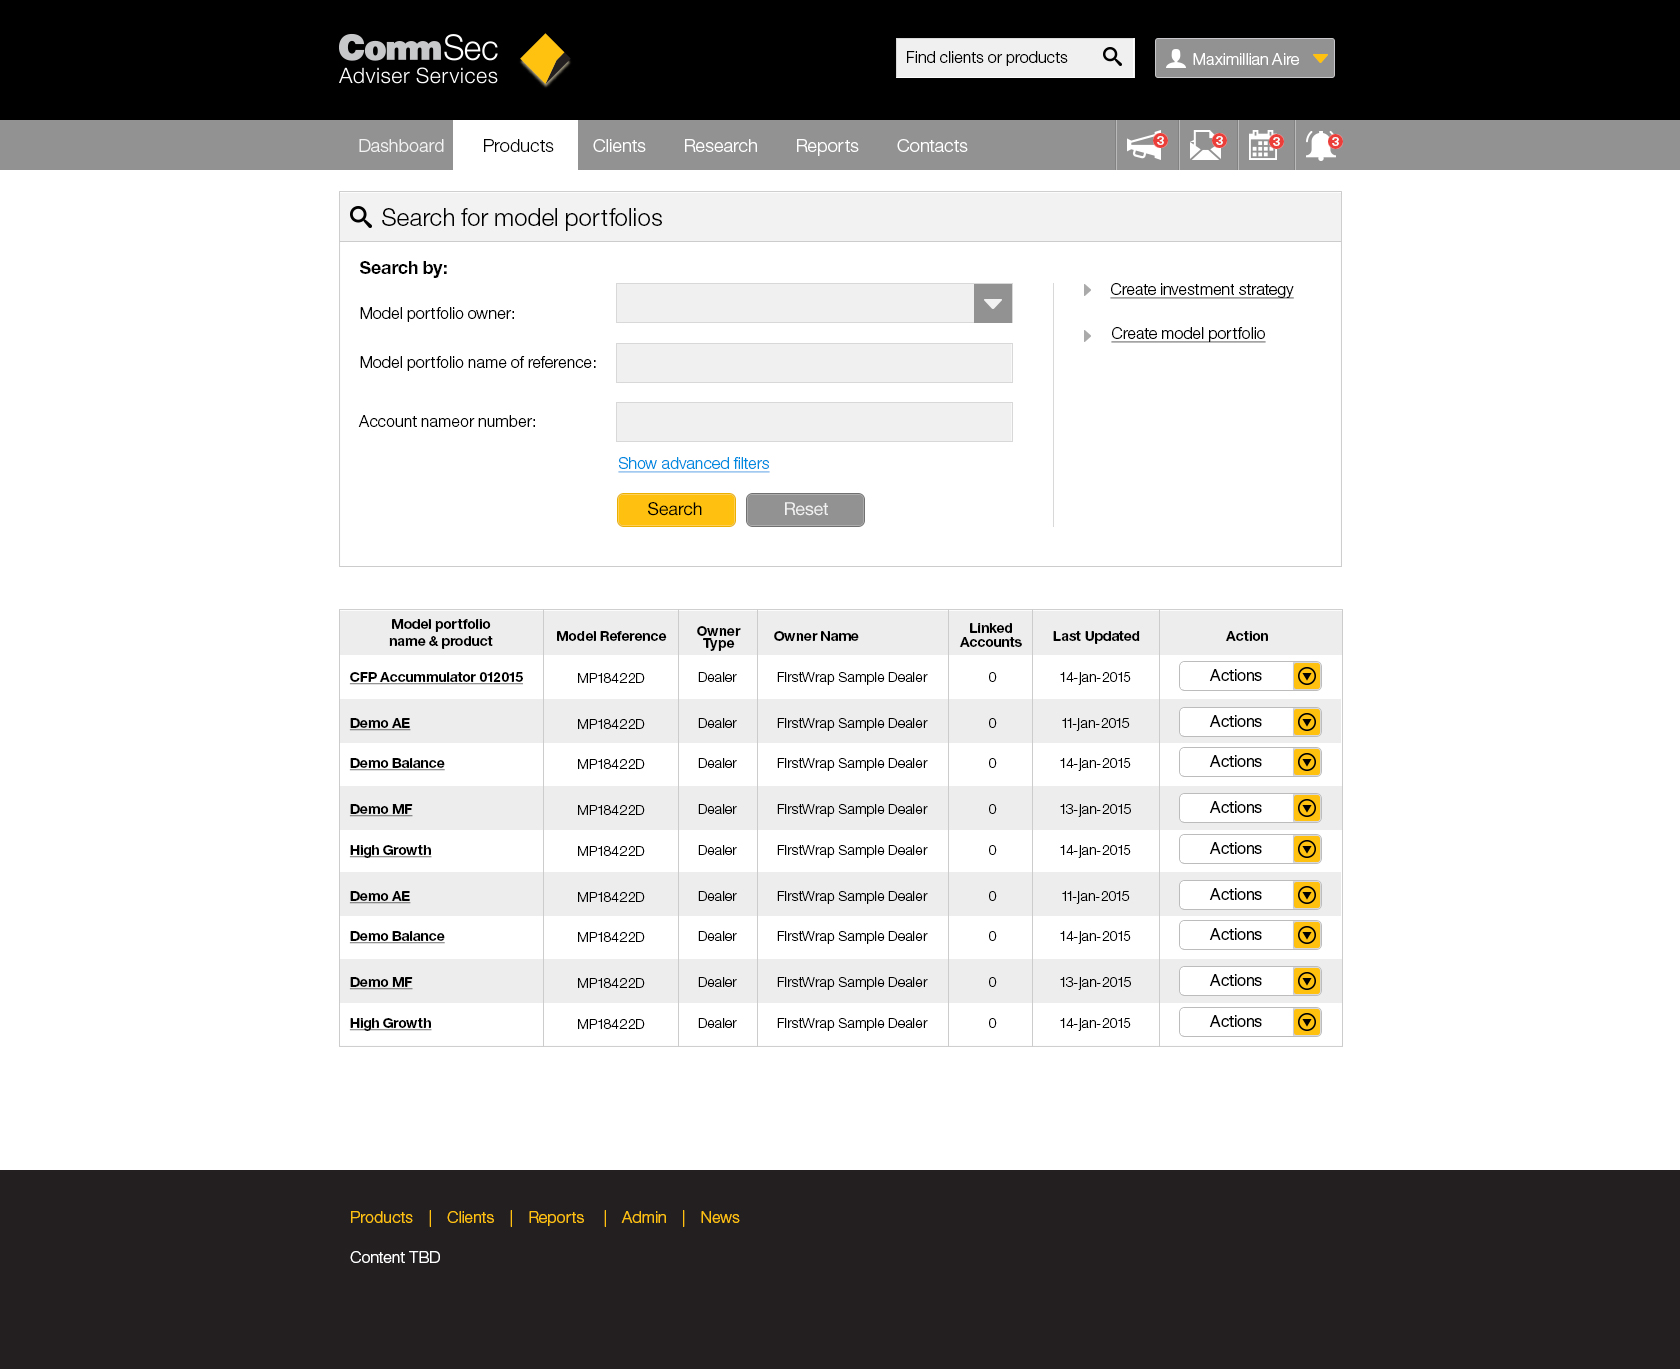Open Actions dropdown for first High Growth row
Image resolution: width=1680 pixels, height=1369 pixels.
pos(1250,849)
